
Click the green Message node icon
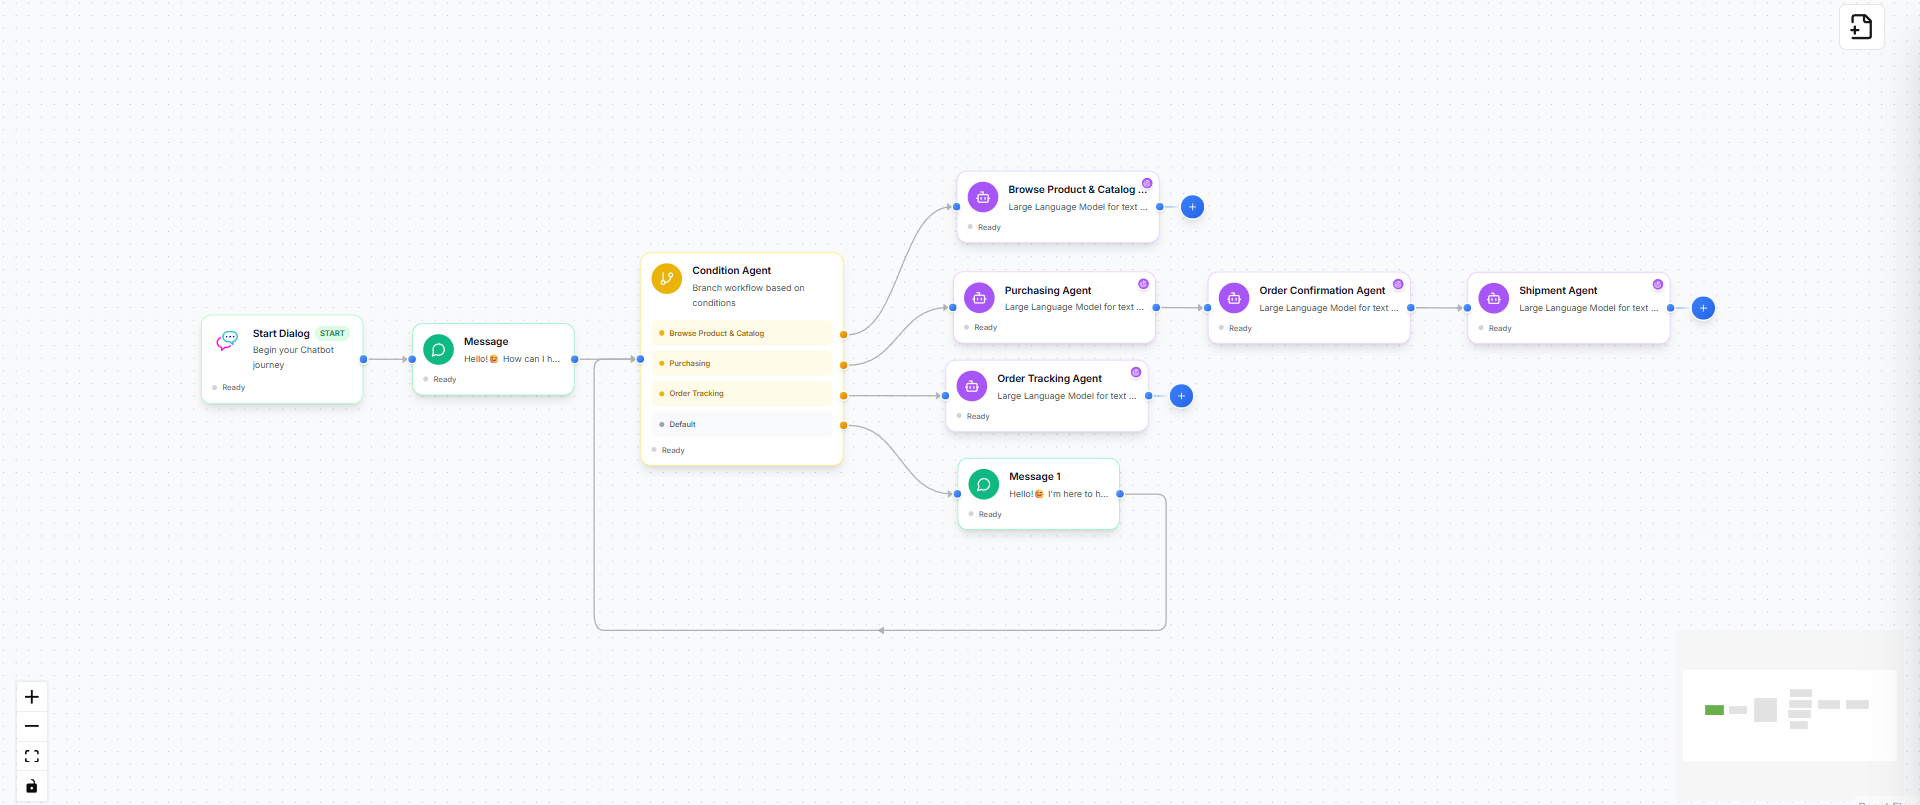point(438,349)
